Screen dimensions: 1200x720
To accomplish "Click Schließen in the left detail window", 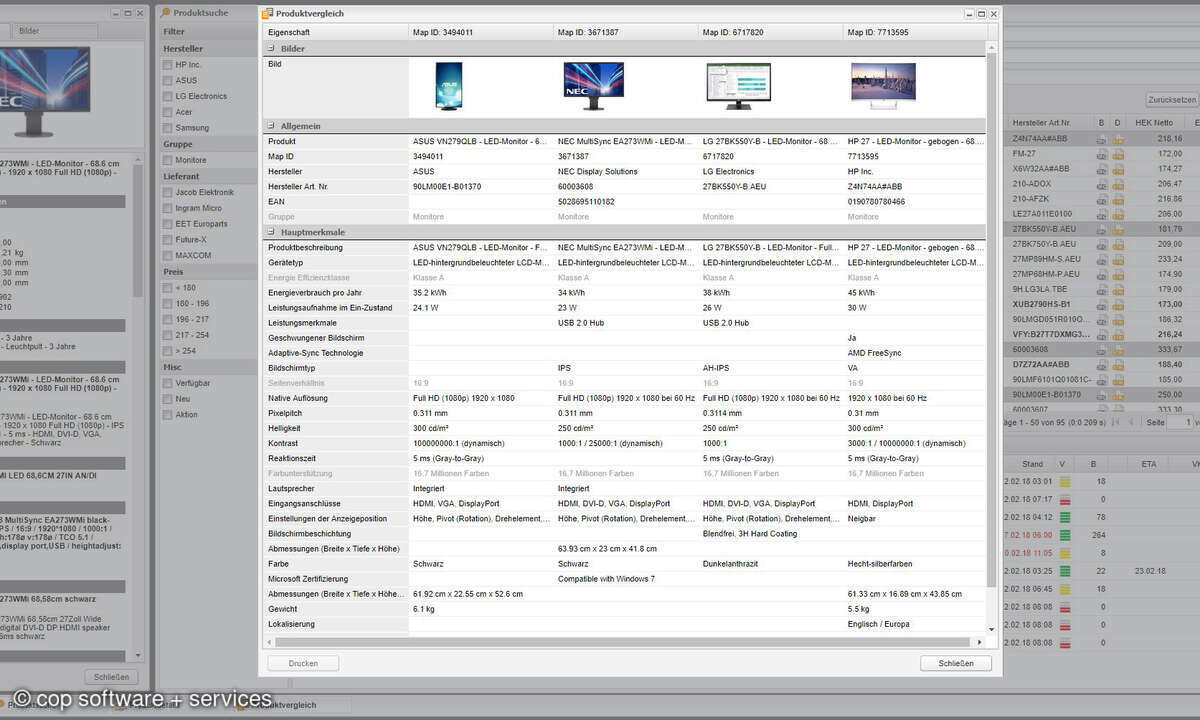I will click(110, 677).
